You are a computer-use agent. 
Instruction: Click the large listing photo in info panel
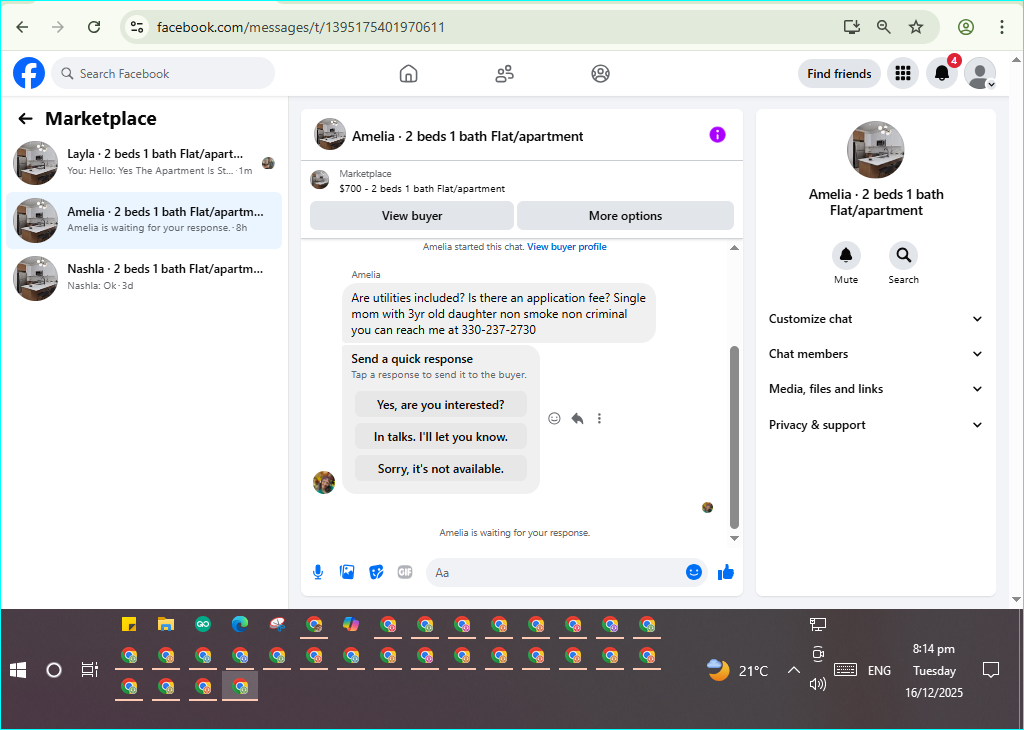[875, 150]
